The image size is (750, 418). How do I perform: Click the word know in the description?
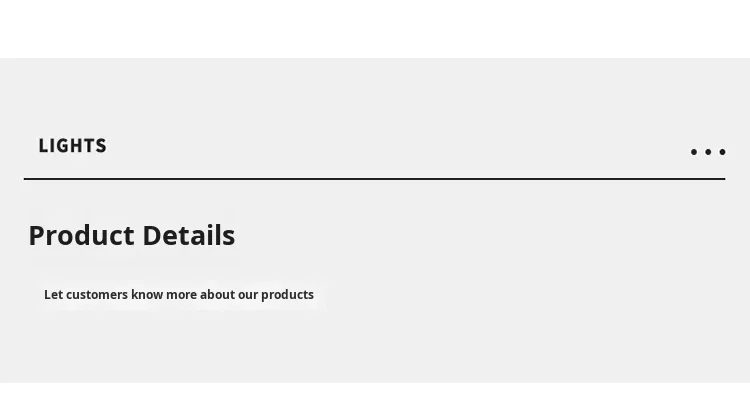147,295
